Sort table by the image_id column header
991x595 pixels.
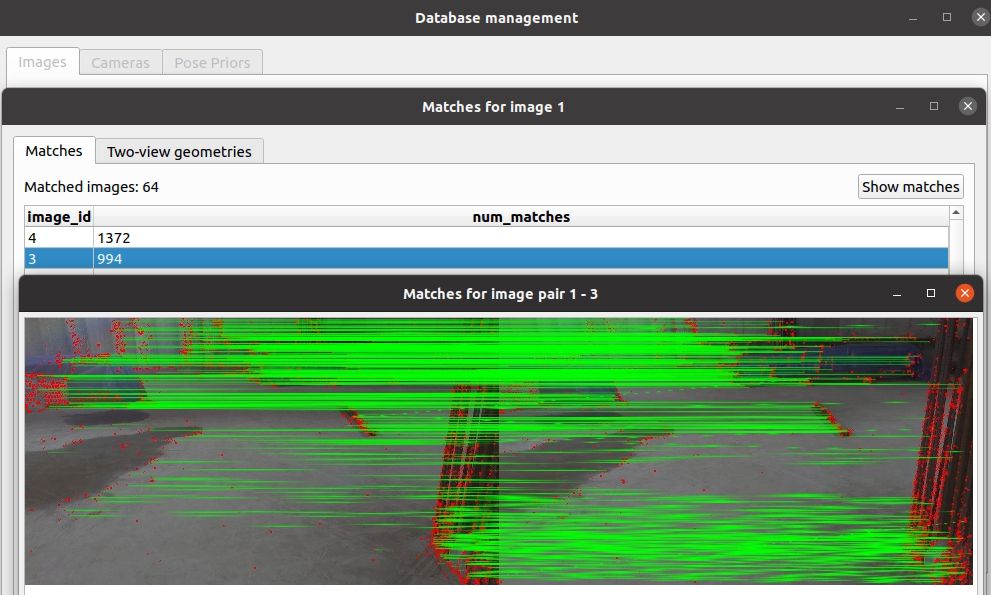59,216
